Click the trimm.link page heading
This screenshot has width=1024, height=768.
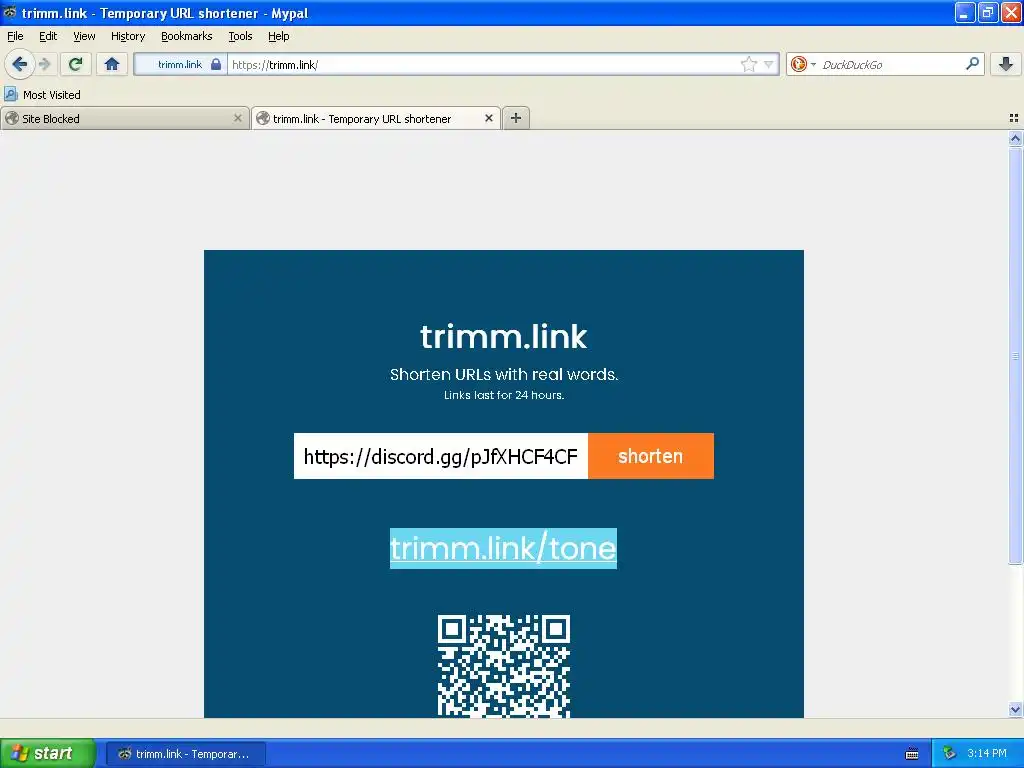[504, 336]
